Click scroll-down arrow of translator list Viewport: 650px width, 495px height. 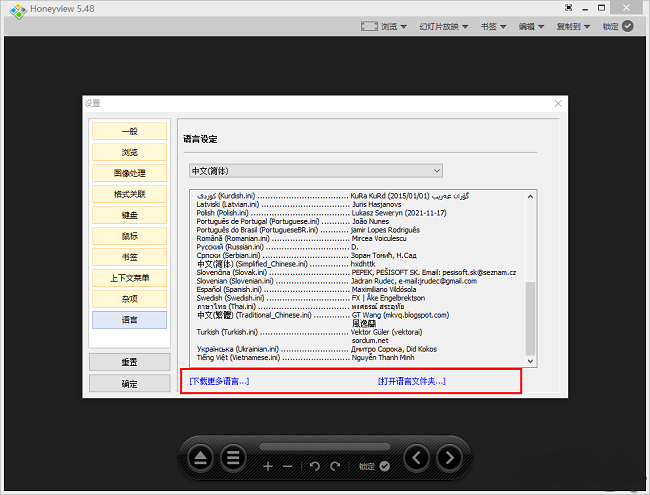(530, 361)
